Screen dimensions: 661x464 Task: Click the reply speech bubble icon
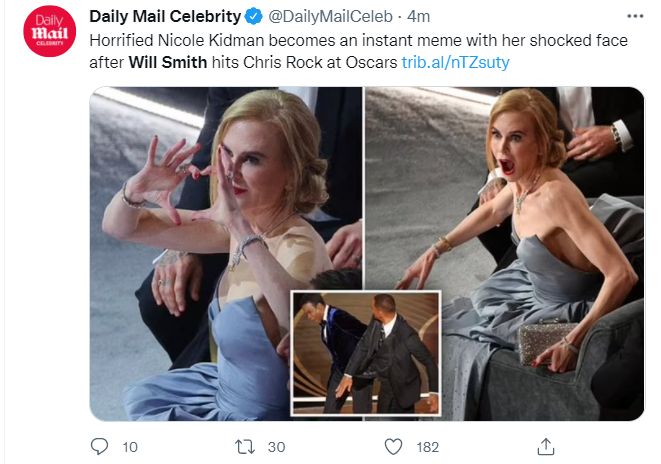99,447
